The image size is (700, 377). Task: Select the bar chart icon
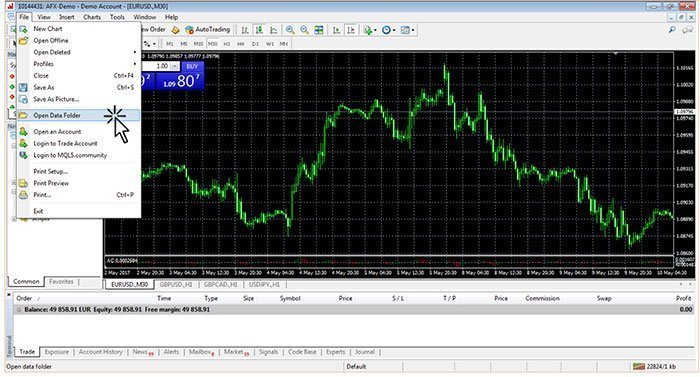(x=245, y=30)
